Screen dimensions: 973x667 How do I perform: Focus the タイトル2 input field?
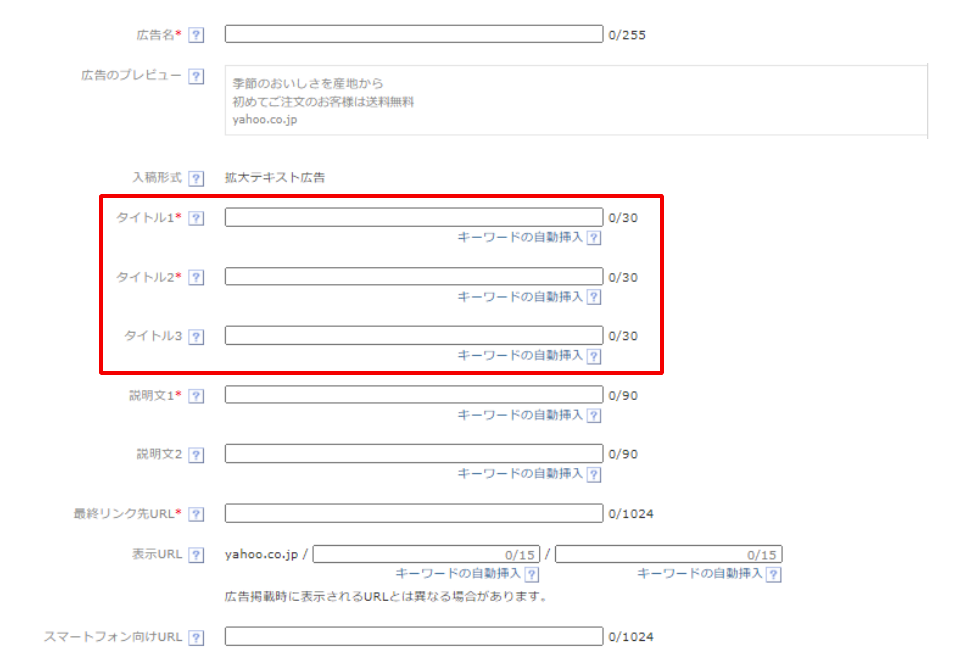(414, 276)
